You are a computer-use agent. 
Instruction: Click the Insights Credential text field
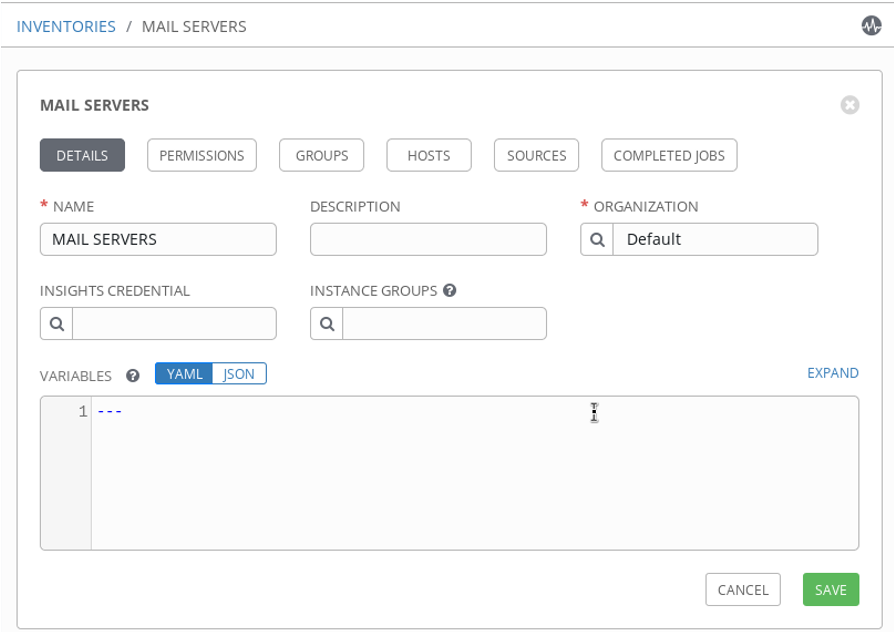pos(174,324)
